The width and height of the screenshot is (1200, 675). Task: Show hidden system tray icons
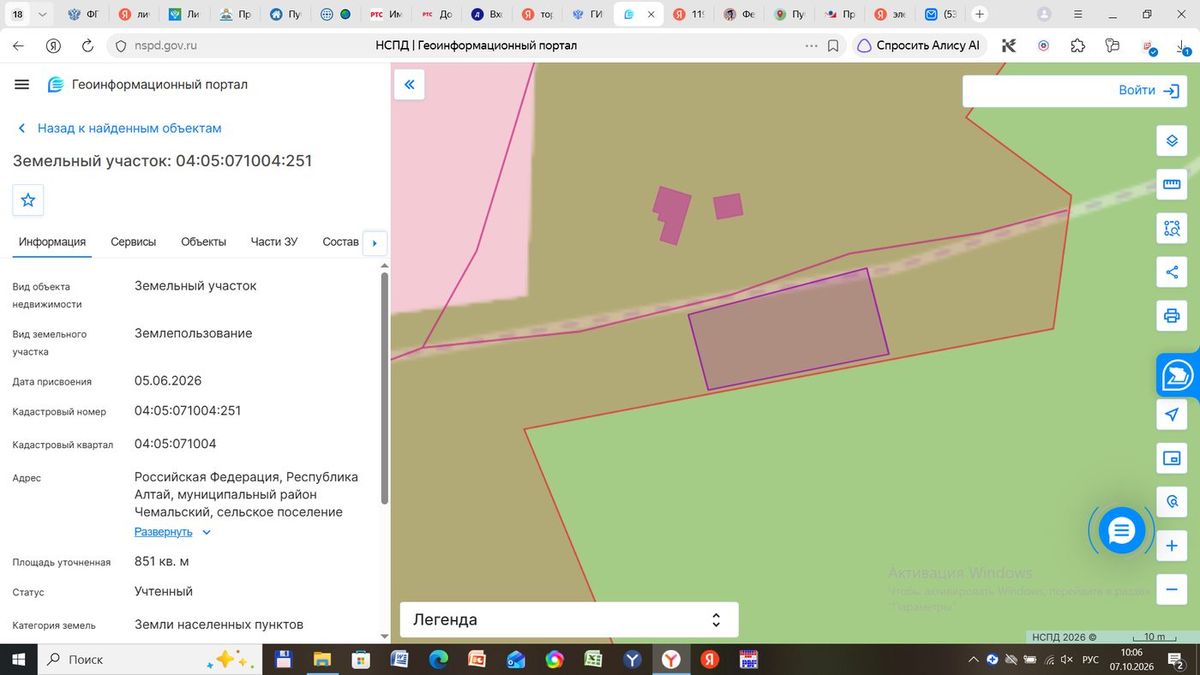click(974, 660)
